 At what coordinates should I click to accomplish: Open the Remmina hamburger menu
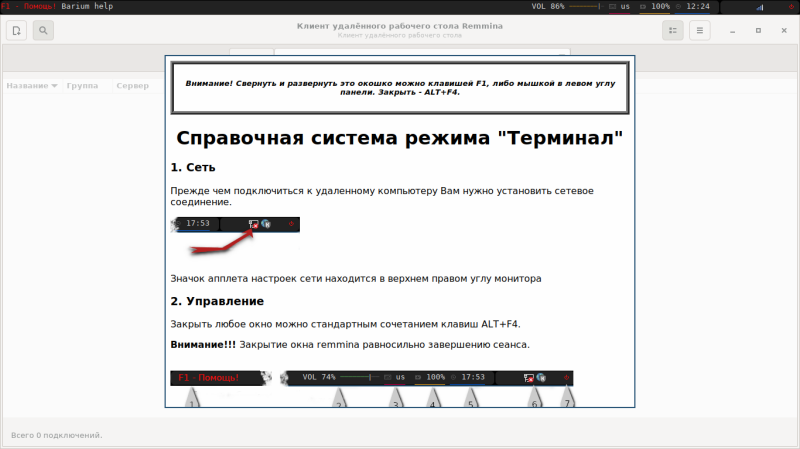(x=699, y=31)
